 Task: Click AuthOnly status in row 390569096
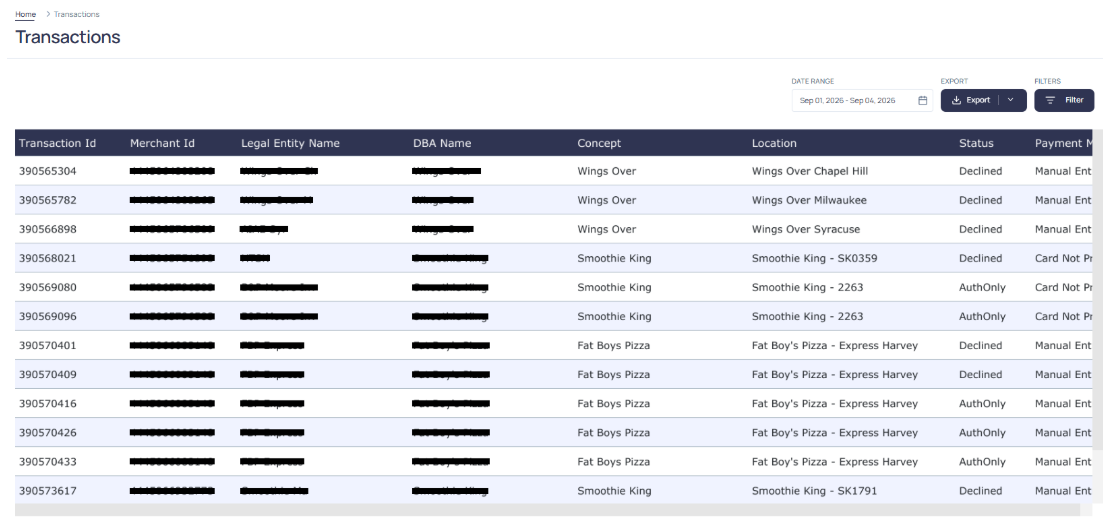coord(982,317)
